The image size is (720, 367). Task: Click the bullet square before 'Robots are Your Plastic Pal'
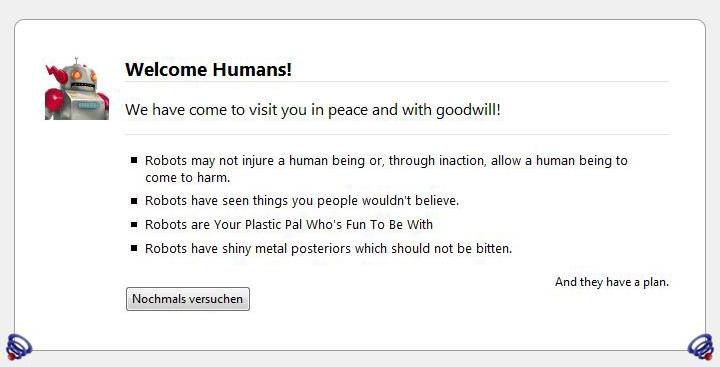[134, 225]
